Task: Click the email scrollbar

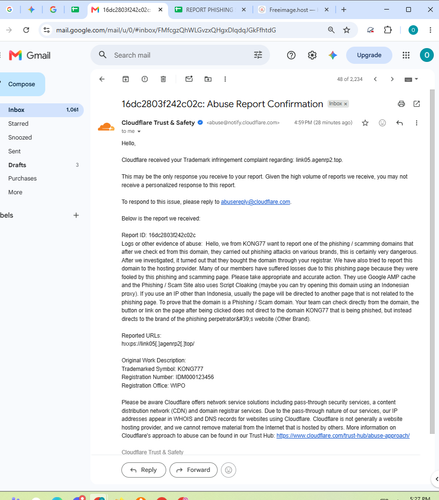Action: (x=432, y=261)
